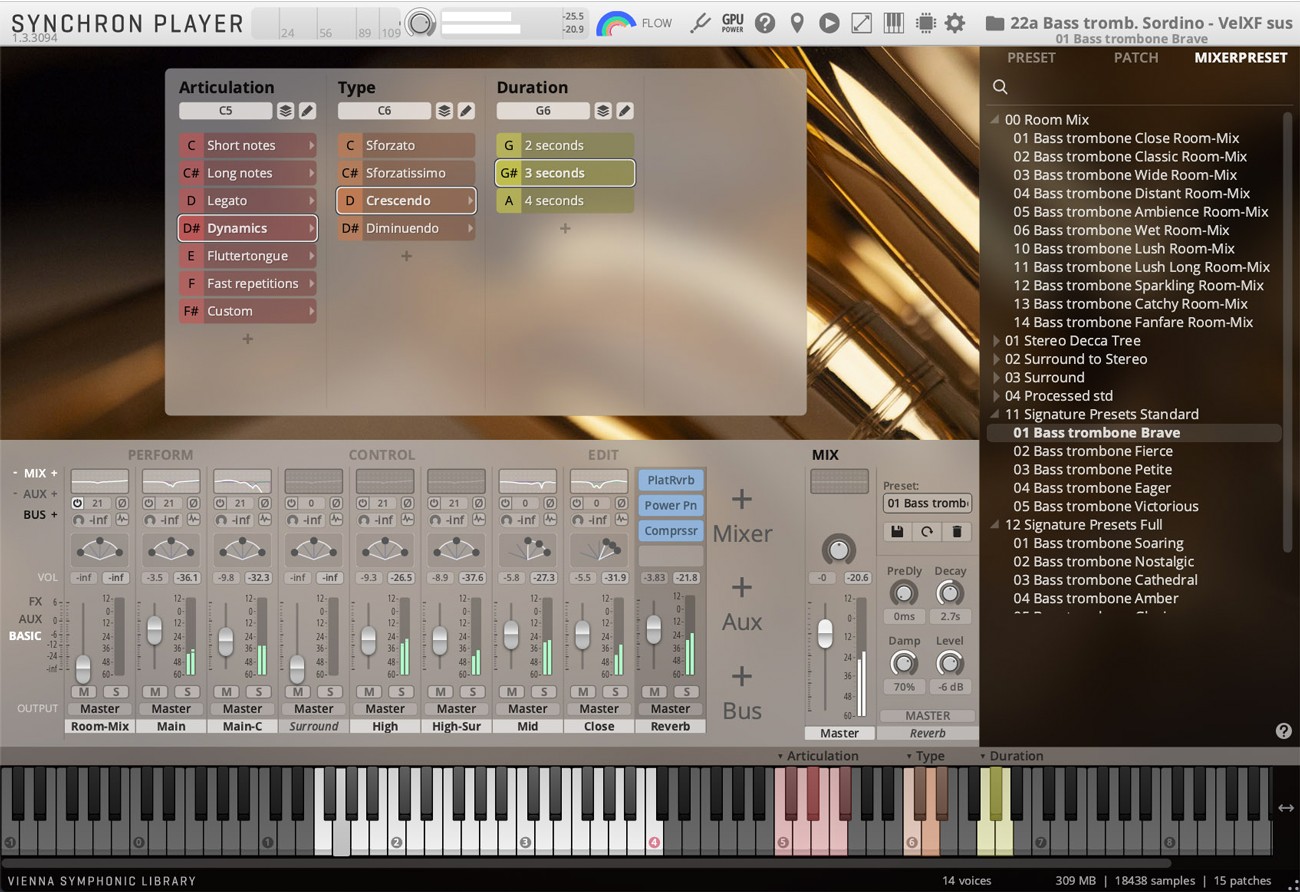
Task: Select the 4 seconds duration
Action: coord(565,201)
